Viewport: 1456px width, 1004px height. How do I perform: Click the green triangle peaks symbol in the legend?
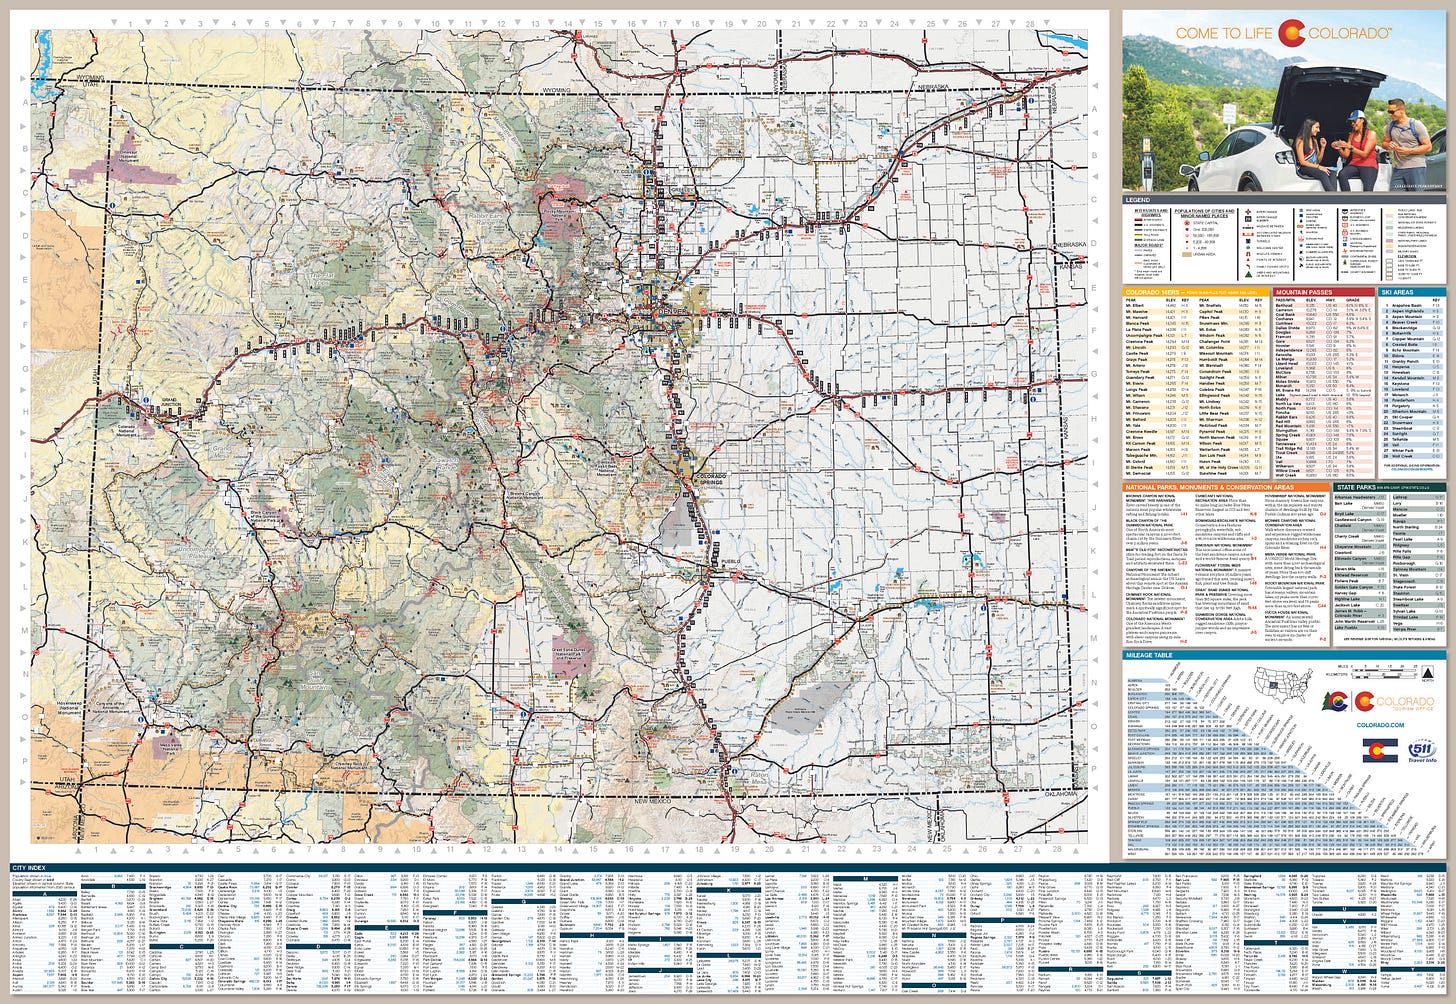(x=1249, y=274)
